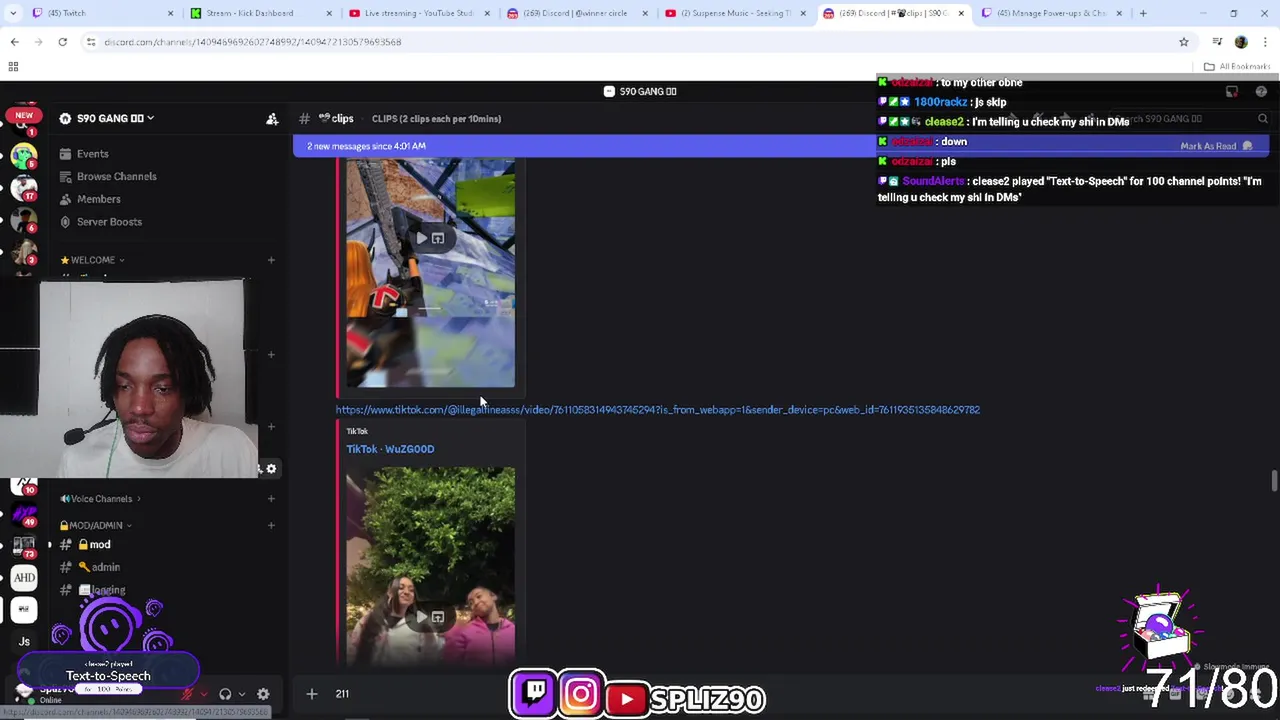Viewport: 1280px width, 720px height.
Task: Close the Suspense Music tab
Action: coord(802,13)
